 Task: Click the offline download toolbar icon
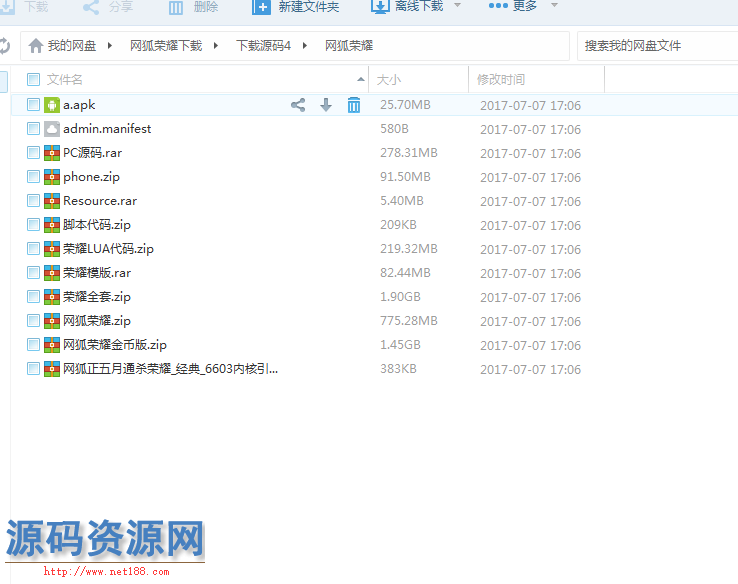(x=380, y=7)
